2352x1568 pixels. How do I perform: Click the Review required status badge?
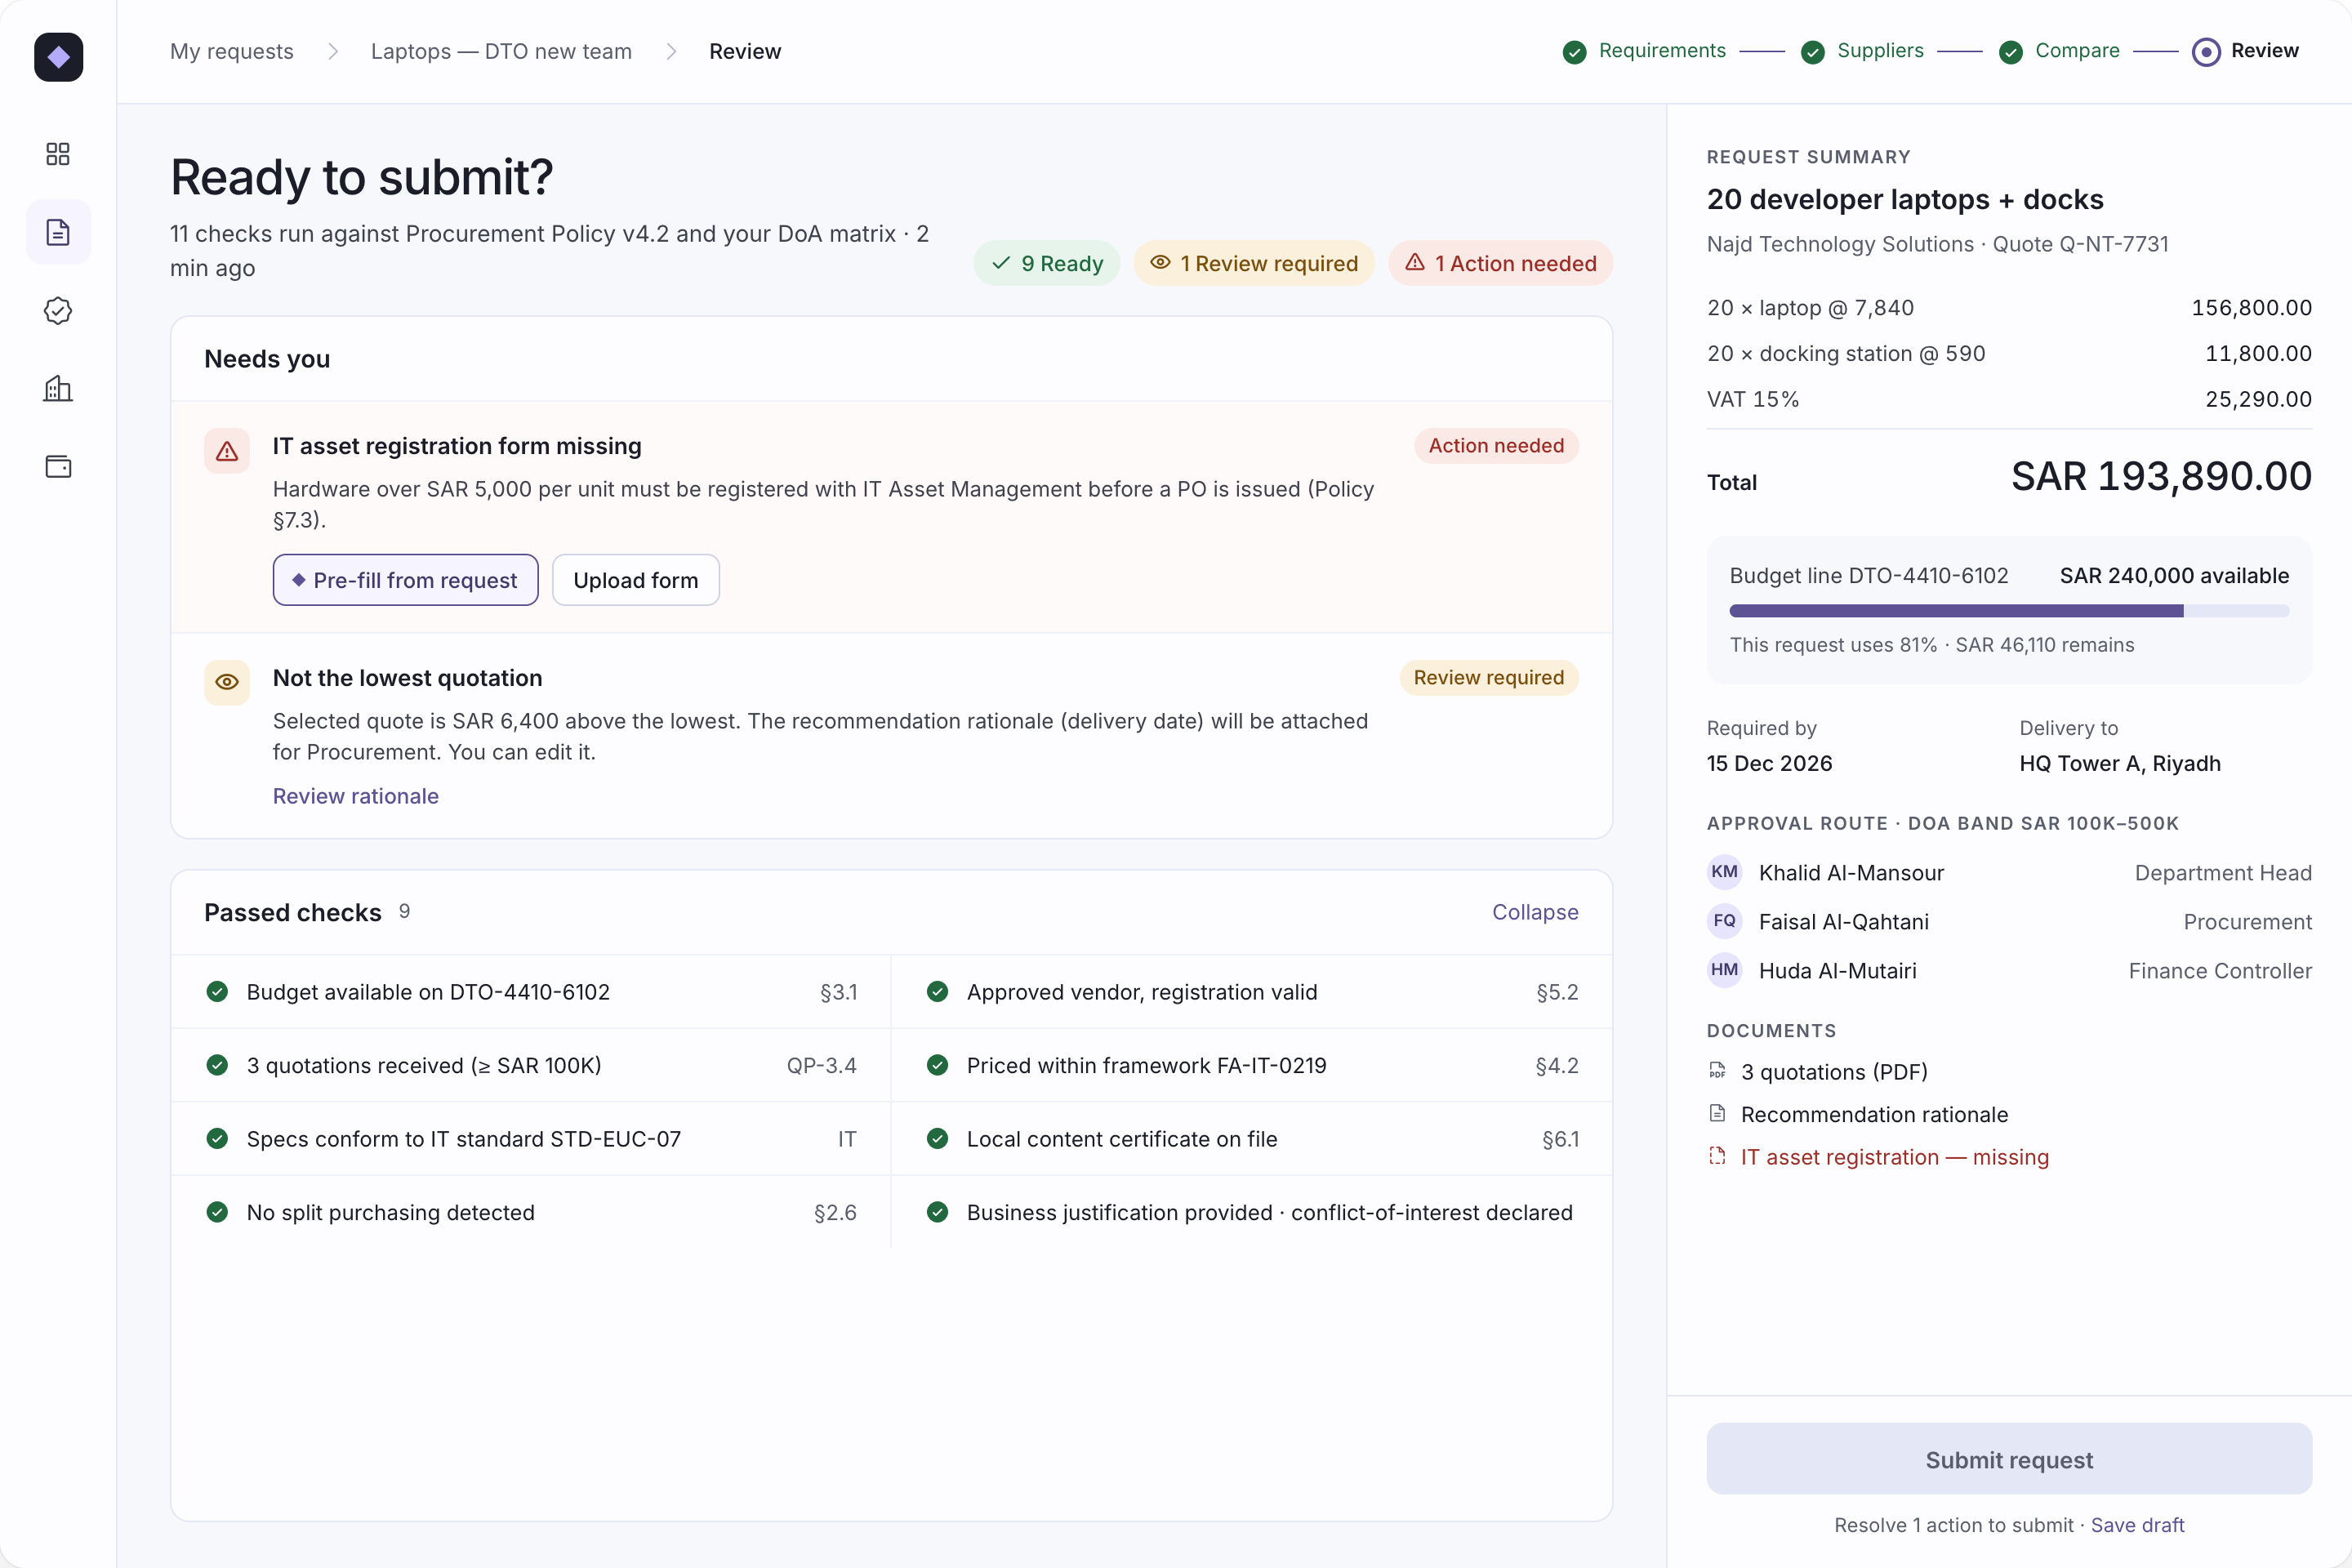pyautogui.click(x=1488, y=678)
